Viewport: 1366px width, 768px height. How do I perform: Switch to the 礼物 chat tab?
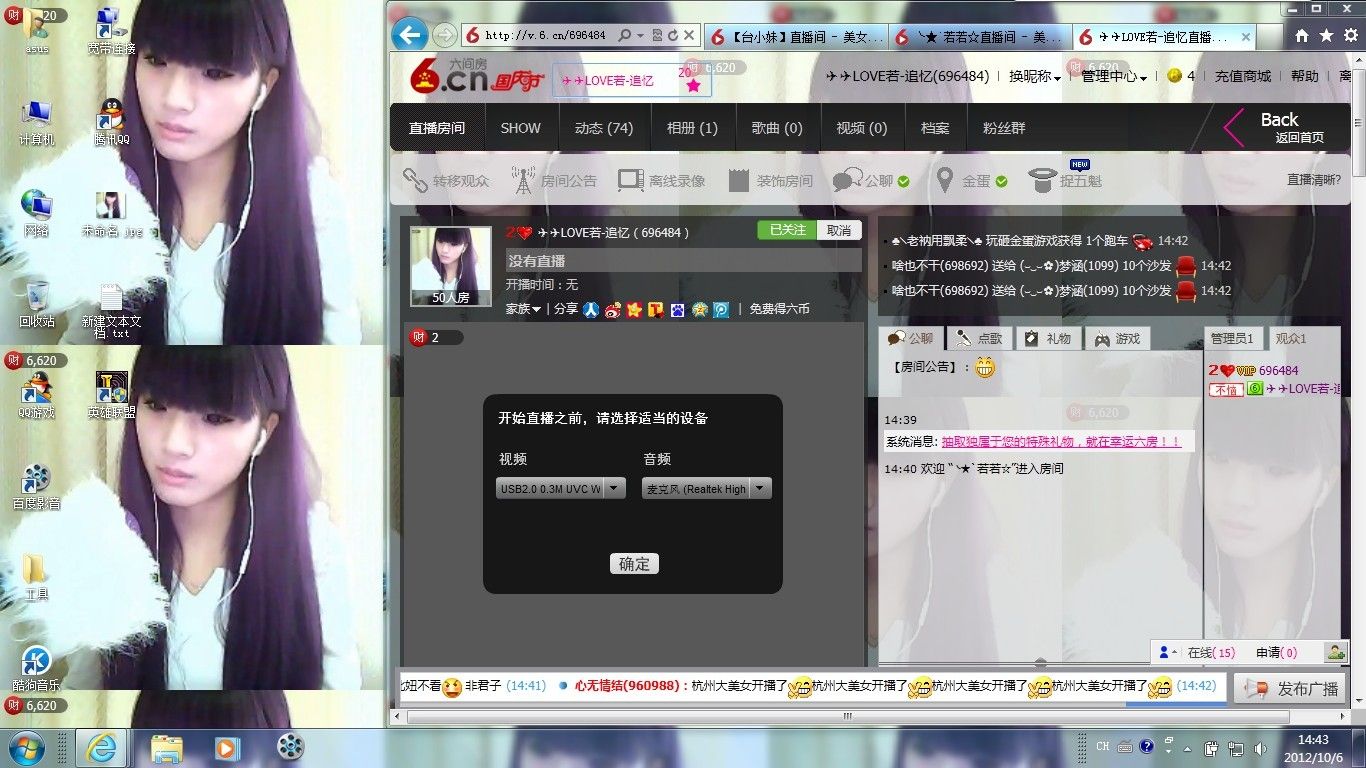click(1047, 338)
